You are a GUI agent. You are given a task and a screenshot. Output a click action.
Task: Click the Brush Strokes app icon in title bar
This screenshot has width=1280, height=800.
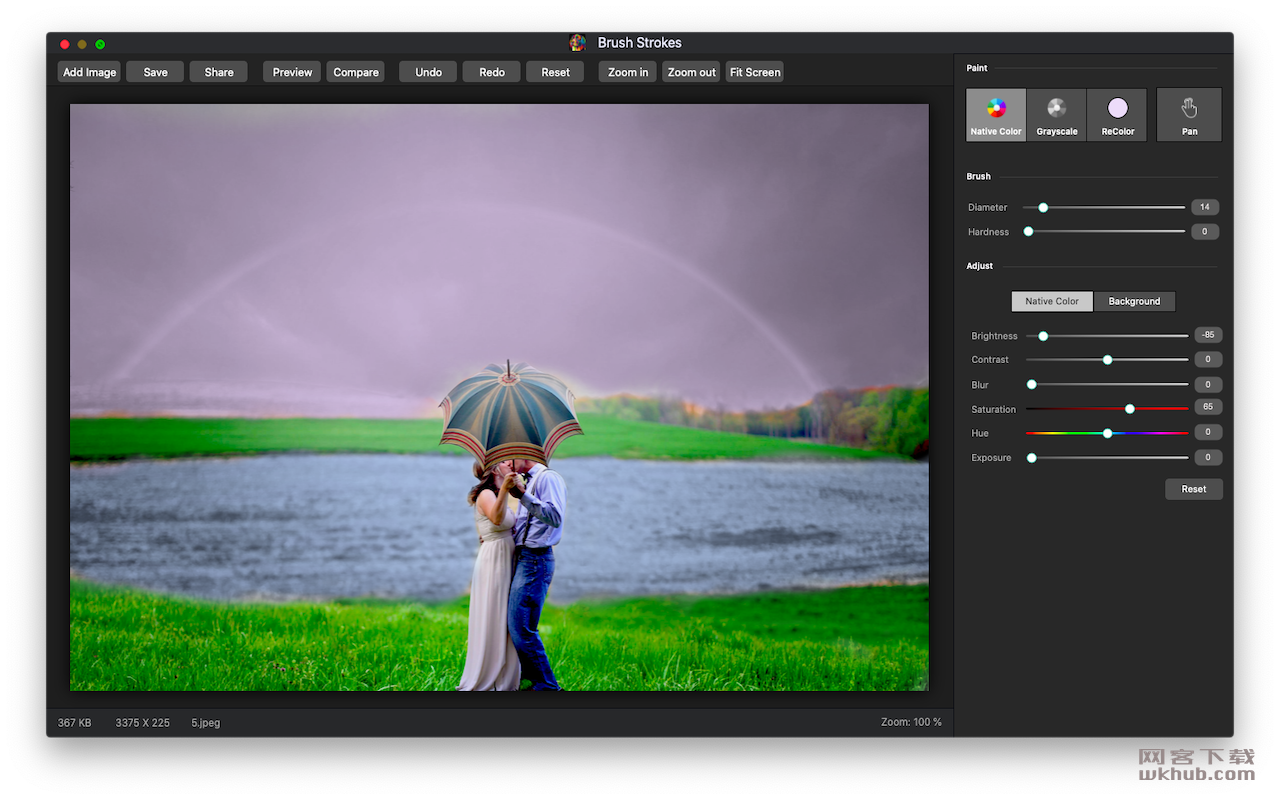[578, 42]
